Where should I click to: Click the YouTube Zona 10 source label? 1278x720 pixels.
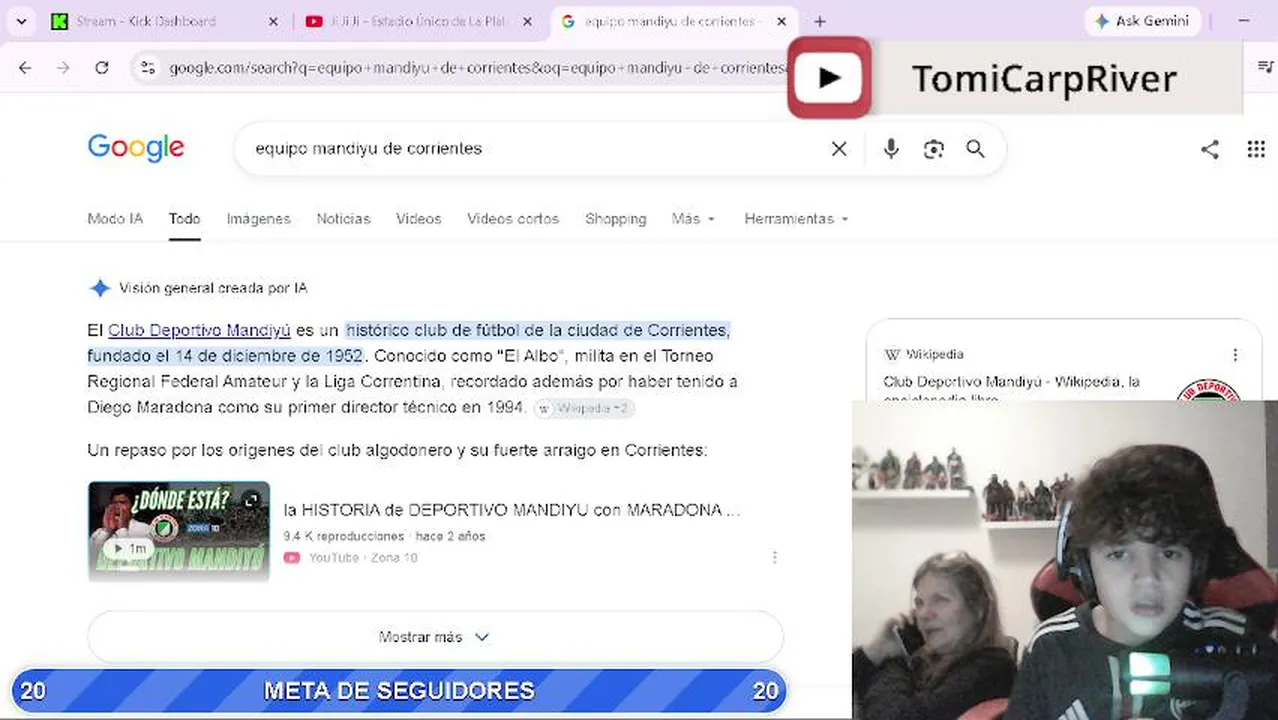[351, 557]
